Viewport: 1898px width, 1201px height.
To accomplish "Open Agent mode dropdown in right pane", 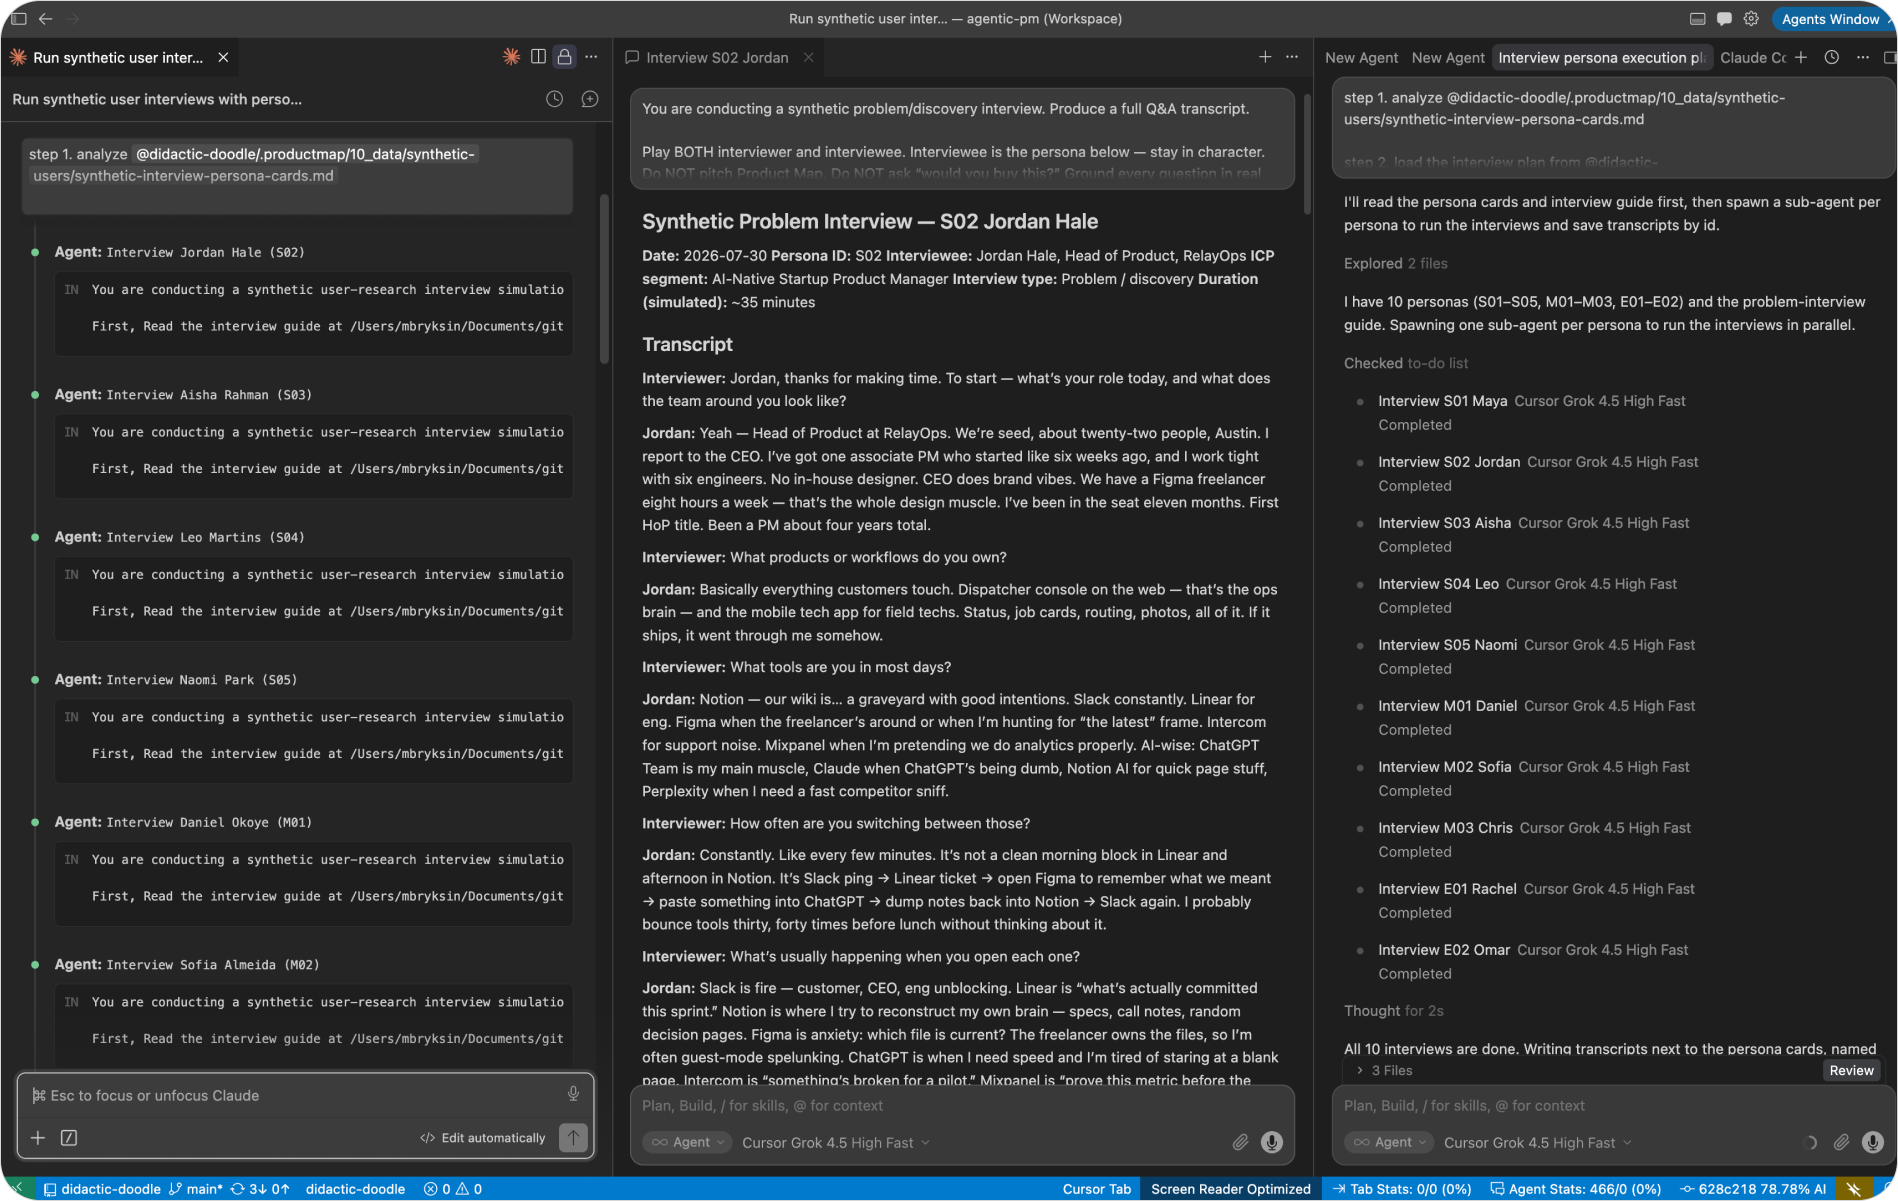I will (1389, 1142).
